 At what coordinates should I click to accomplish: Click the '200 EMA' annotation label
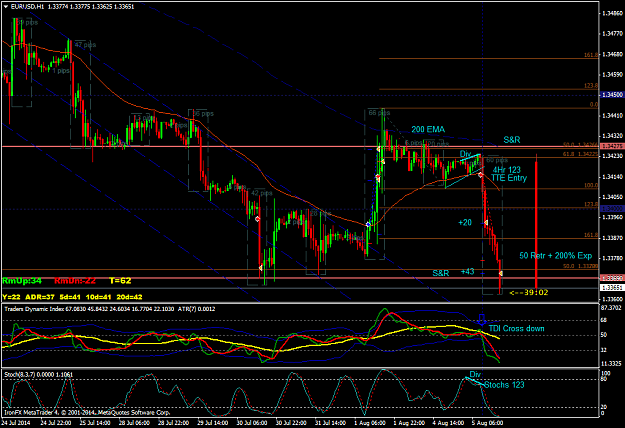point(428,130)
